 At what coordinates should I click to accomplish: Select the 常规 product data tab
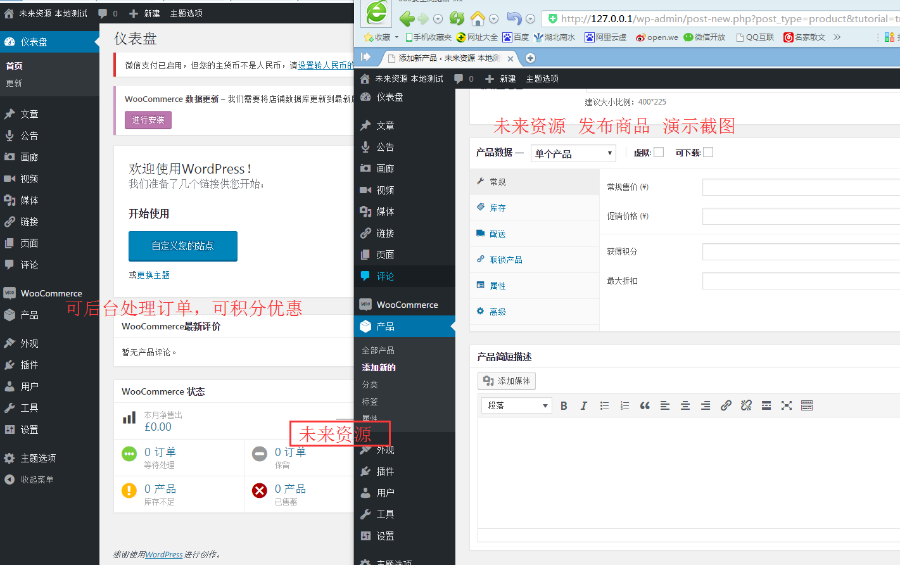[534, 181]
